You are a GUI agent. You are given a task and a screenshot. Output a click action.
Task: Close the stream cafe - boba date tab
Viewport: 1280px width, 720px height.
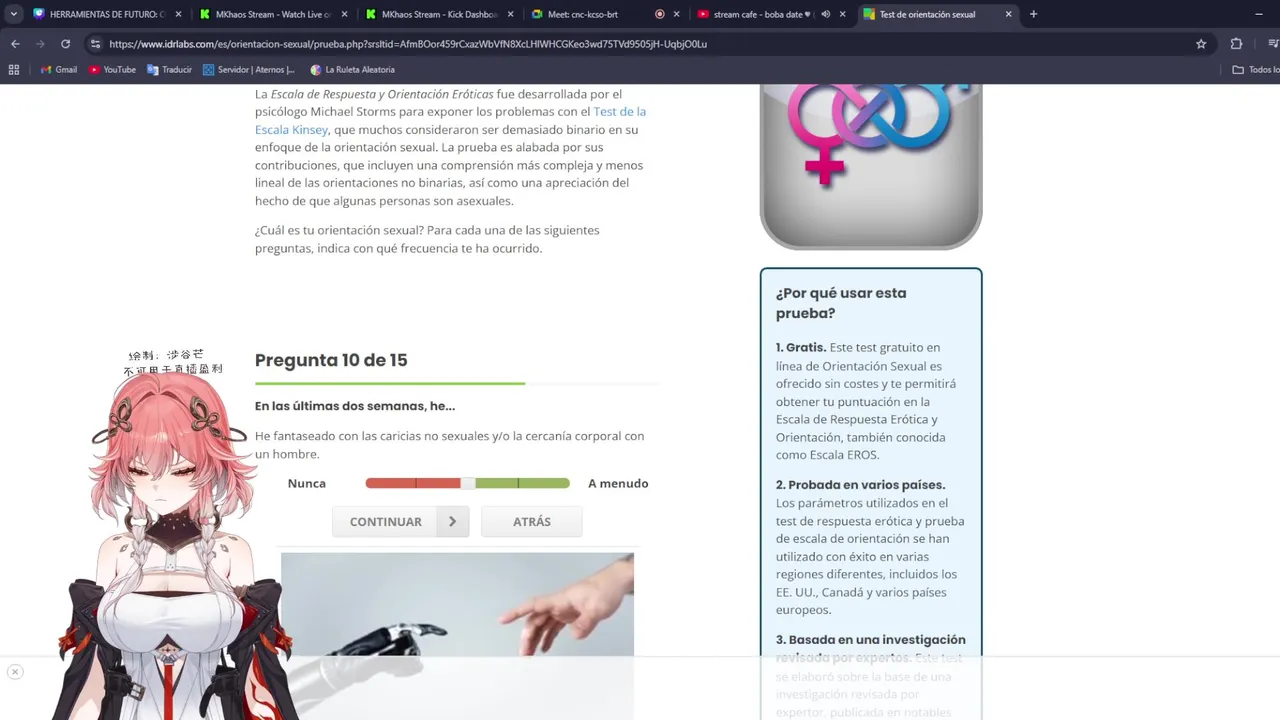click(x=842, y=14)
